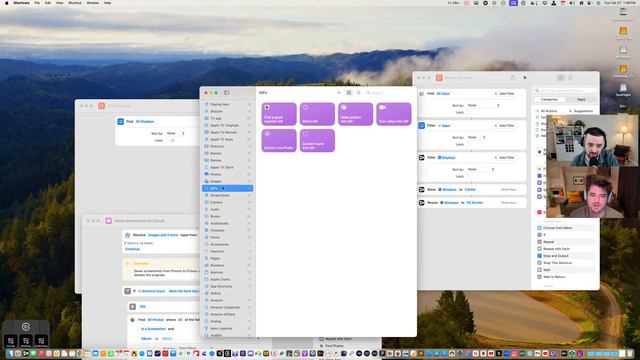
Task: Add the Stop and Output action
Action: [566, 256]
